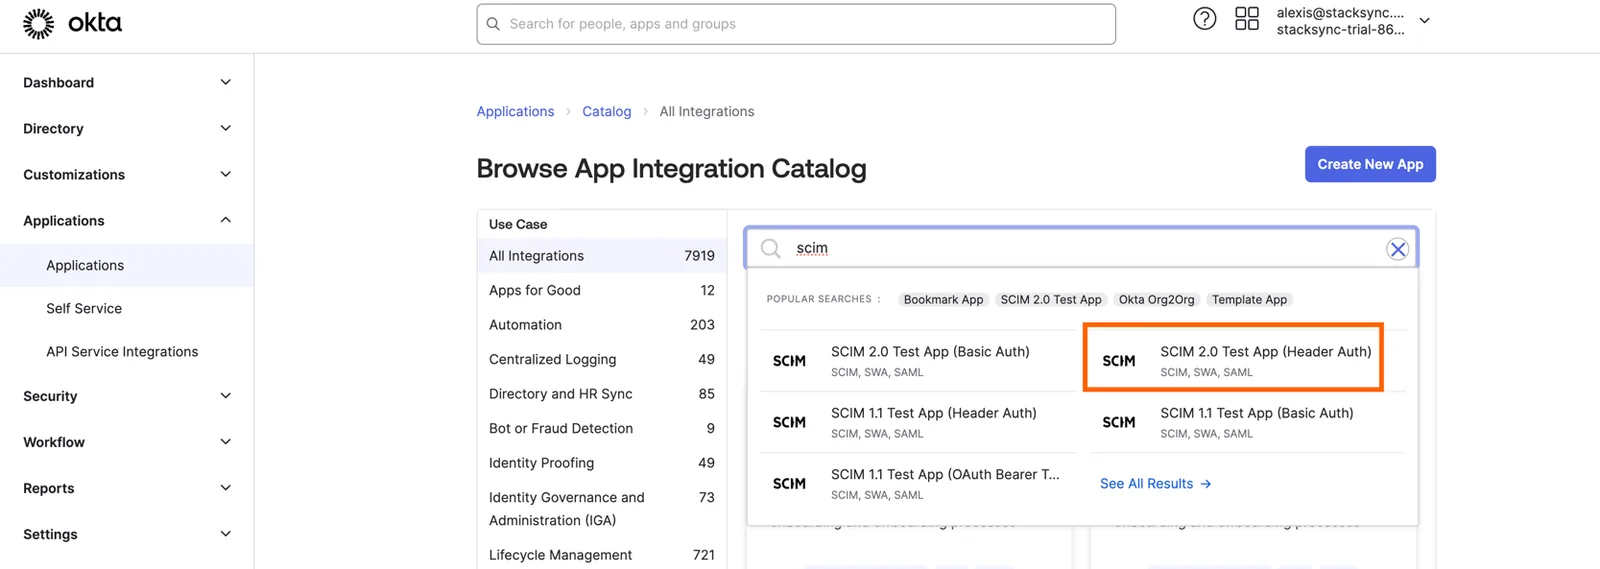
Task: Select All Integrations use case
Action: tap(601, 256)
